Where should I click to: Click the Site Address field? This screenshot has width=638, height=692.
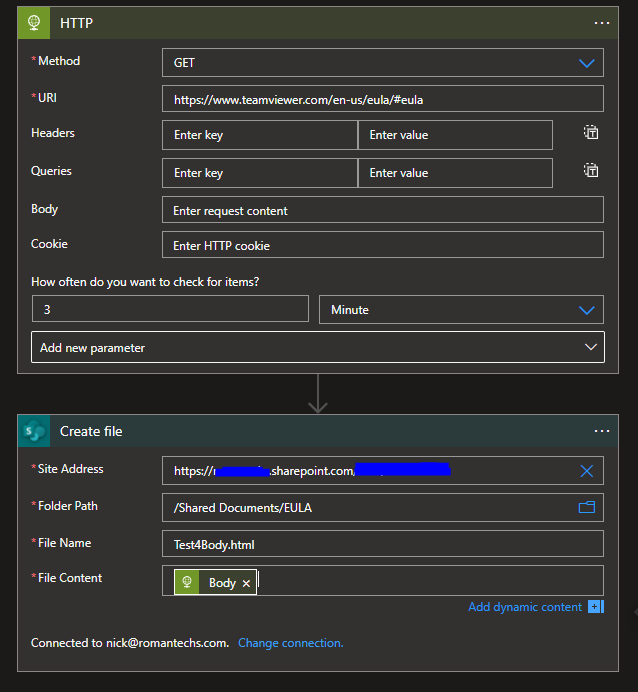tap(383, 470)
